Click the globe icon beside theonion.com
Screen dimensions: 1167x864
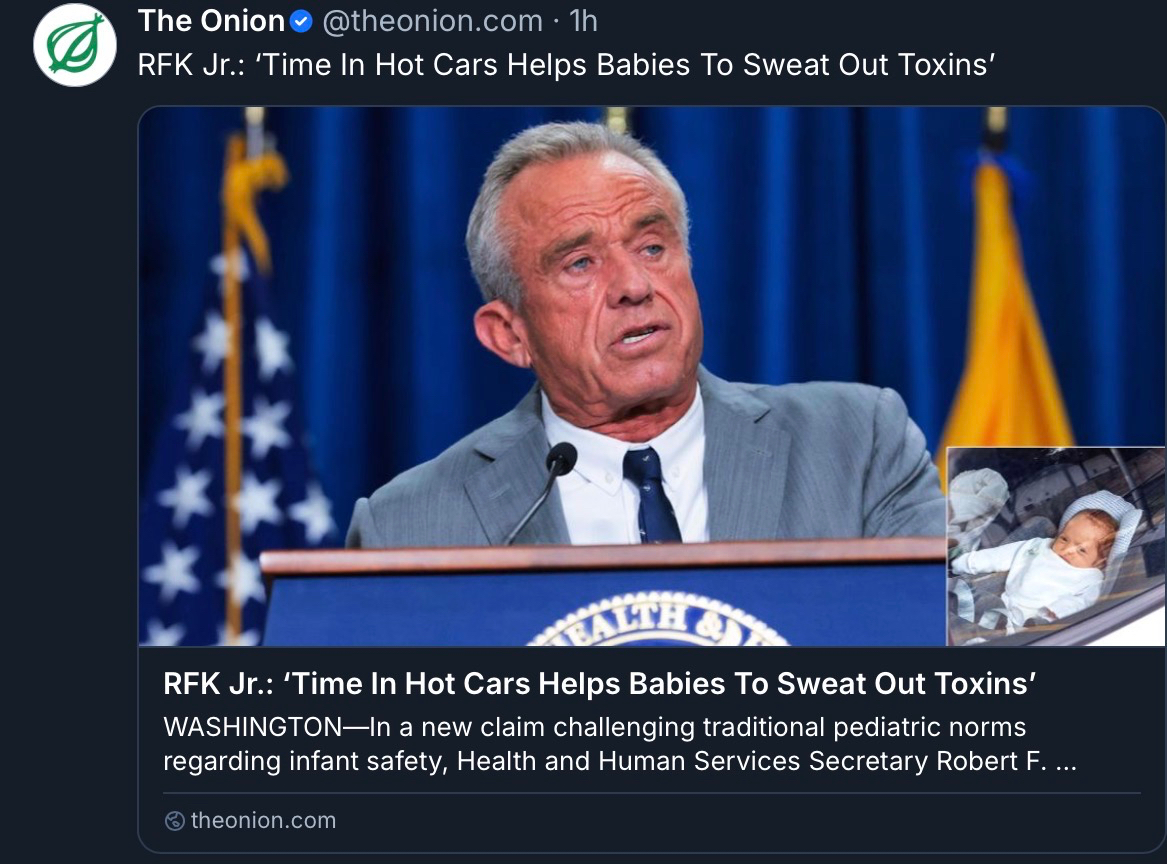[174, 821]
